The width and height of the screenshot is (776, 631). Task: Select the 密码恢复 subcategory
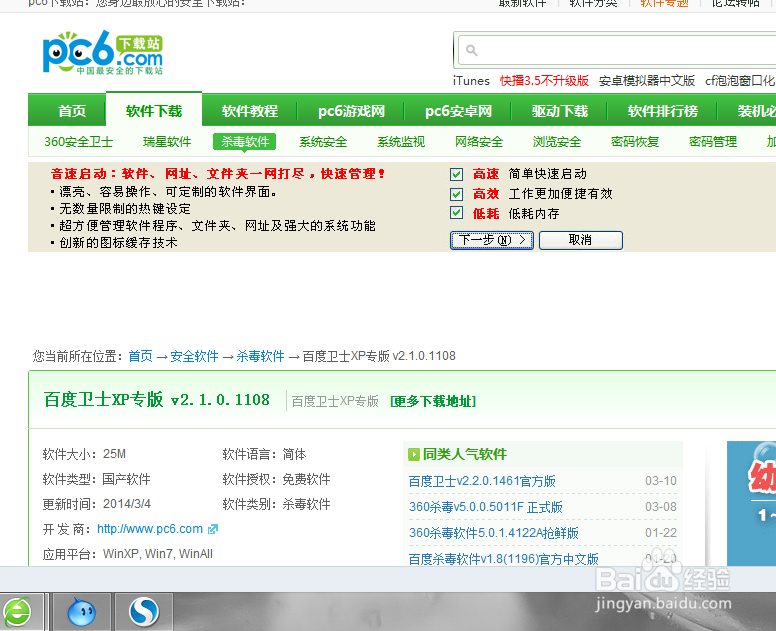tap(635, 142)
